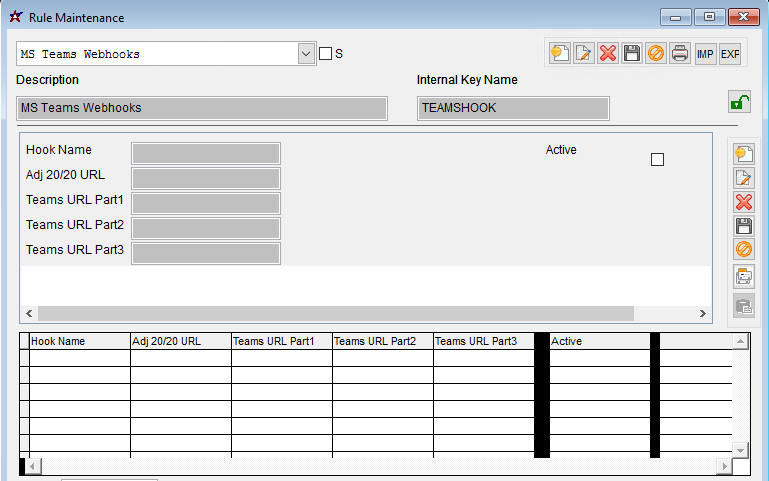The height and width of the screenshot is (481, 769).
Task: Open the MS Teams Webhooks rule dropdown
Action: coord(306,53)
